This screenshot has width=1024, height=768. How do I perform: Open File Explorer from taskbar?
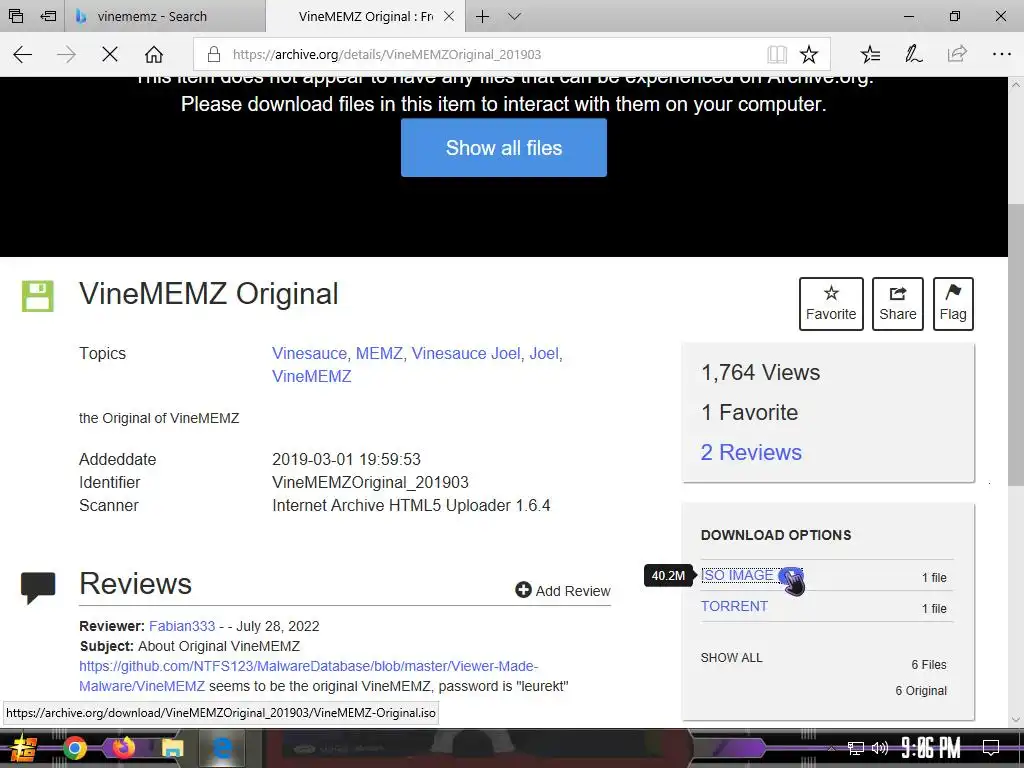click(173, 748)
